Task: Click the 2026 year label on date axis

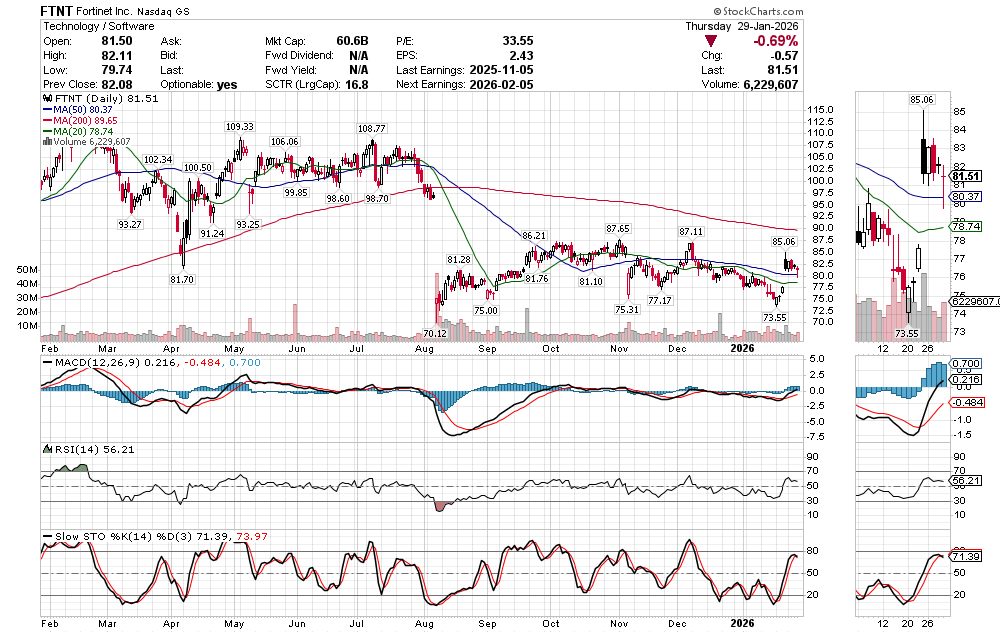Action: (x=741, y=348)
